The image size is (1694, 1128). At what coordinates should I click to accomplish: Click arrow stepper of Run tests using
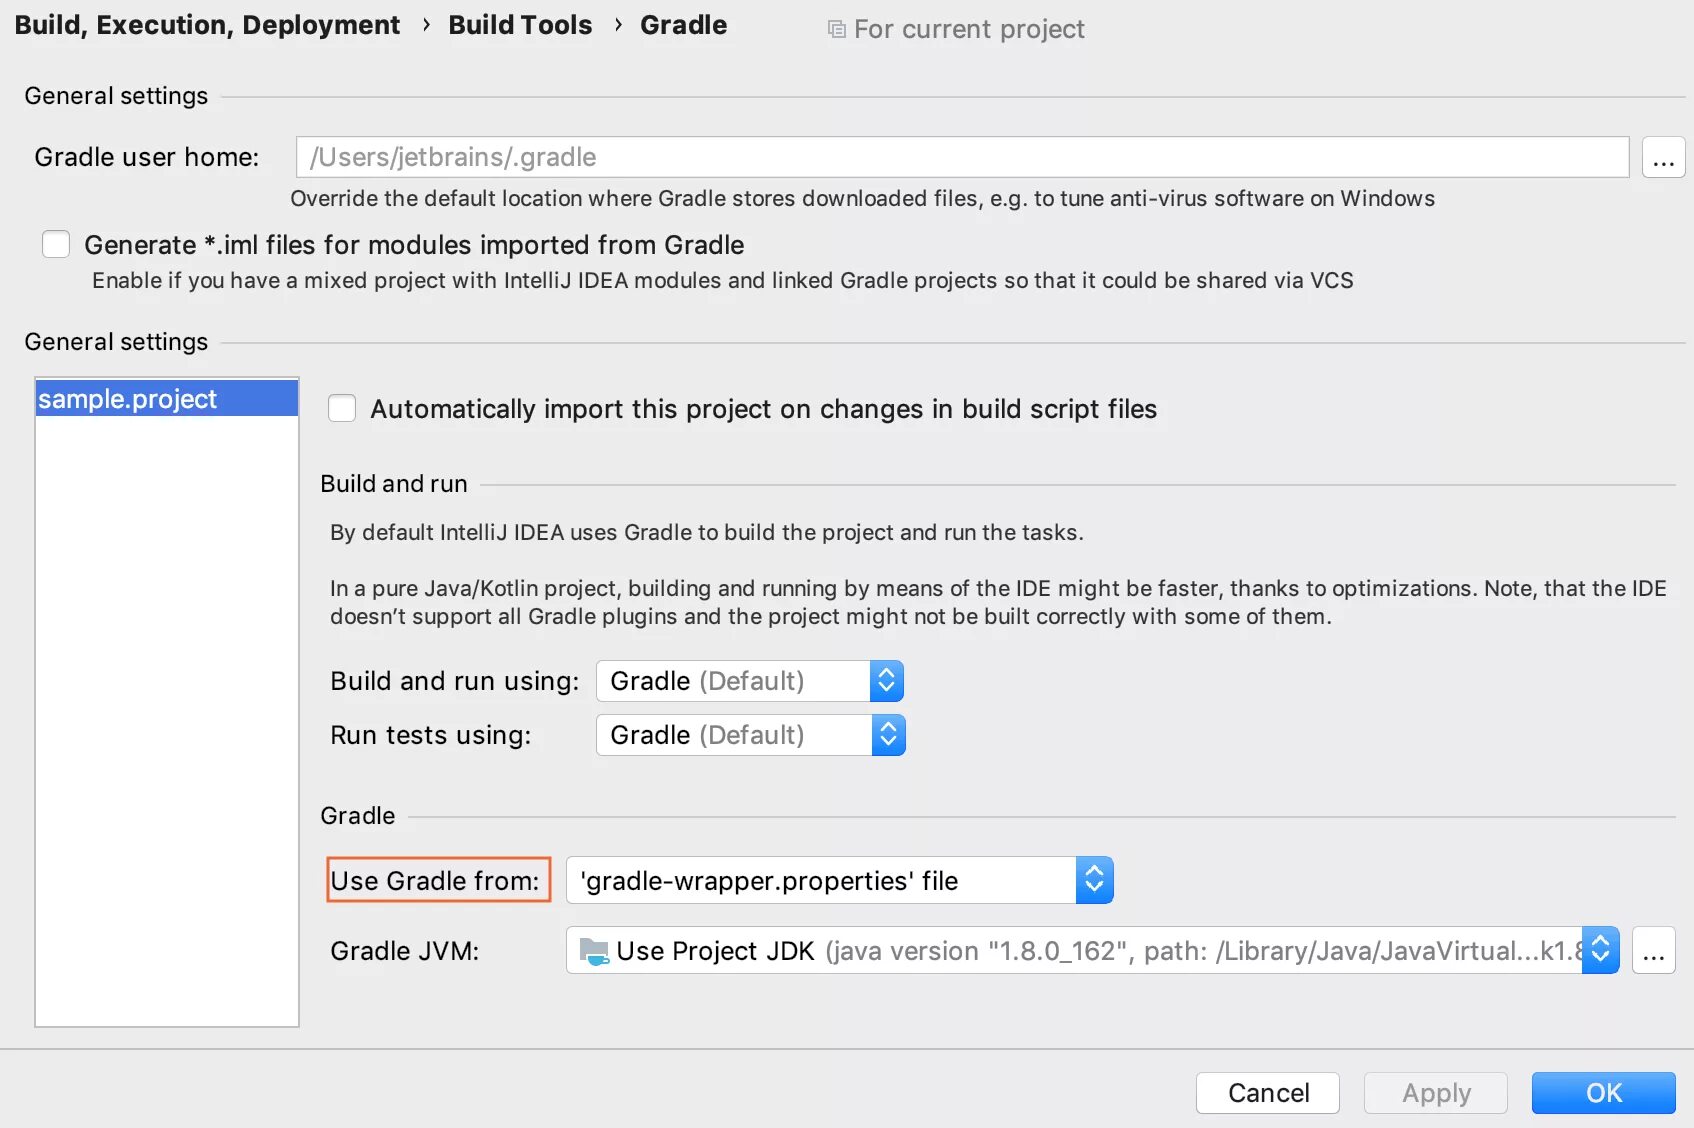(888, 735)
